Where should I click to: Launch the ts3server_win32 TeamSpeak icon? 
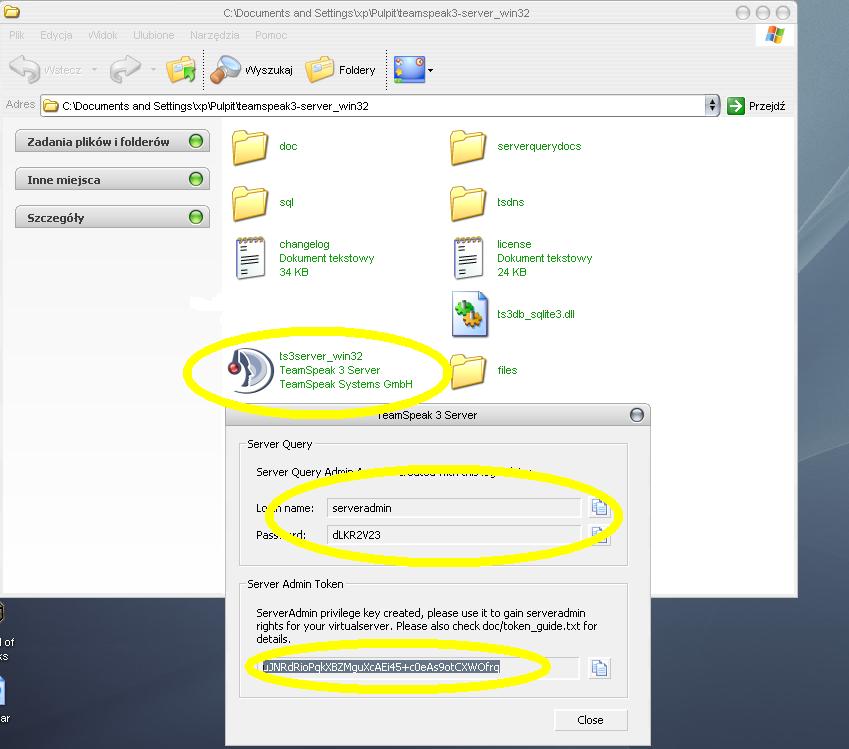click(250, 370)
